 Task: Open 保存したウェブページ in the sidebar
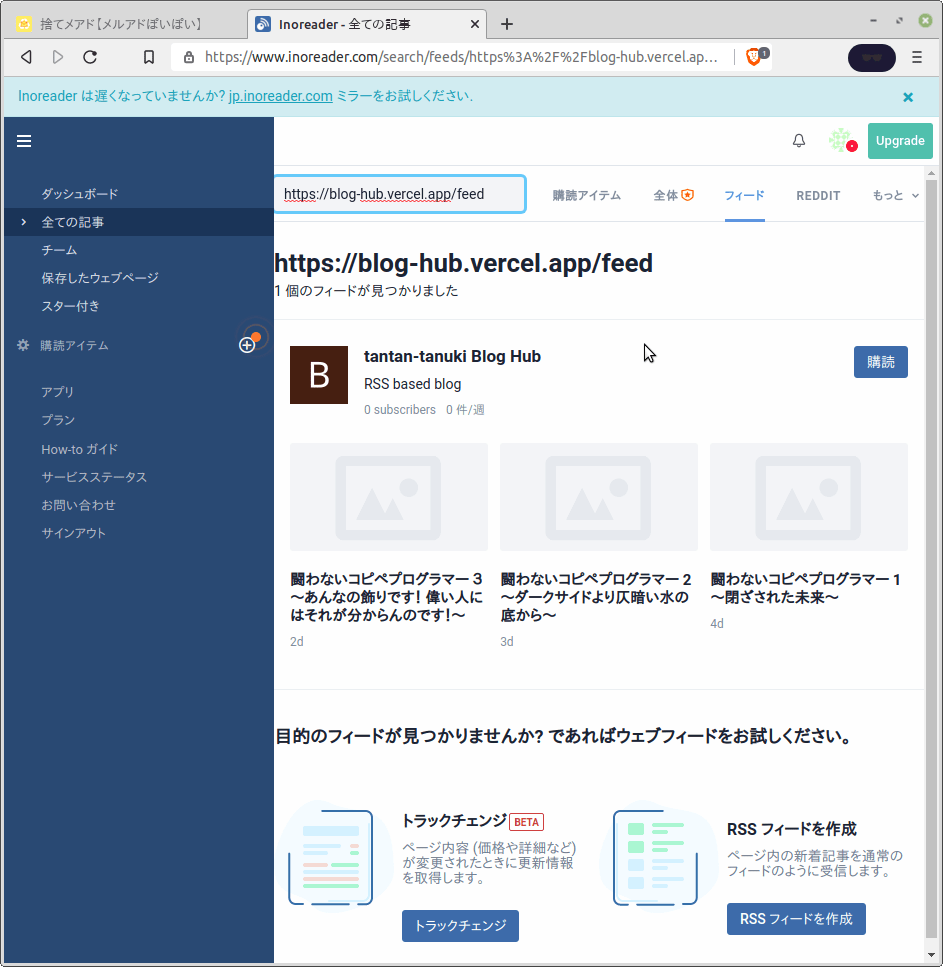100,278
